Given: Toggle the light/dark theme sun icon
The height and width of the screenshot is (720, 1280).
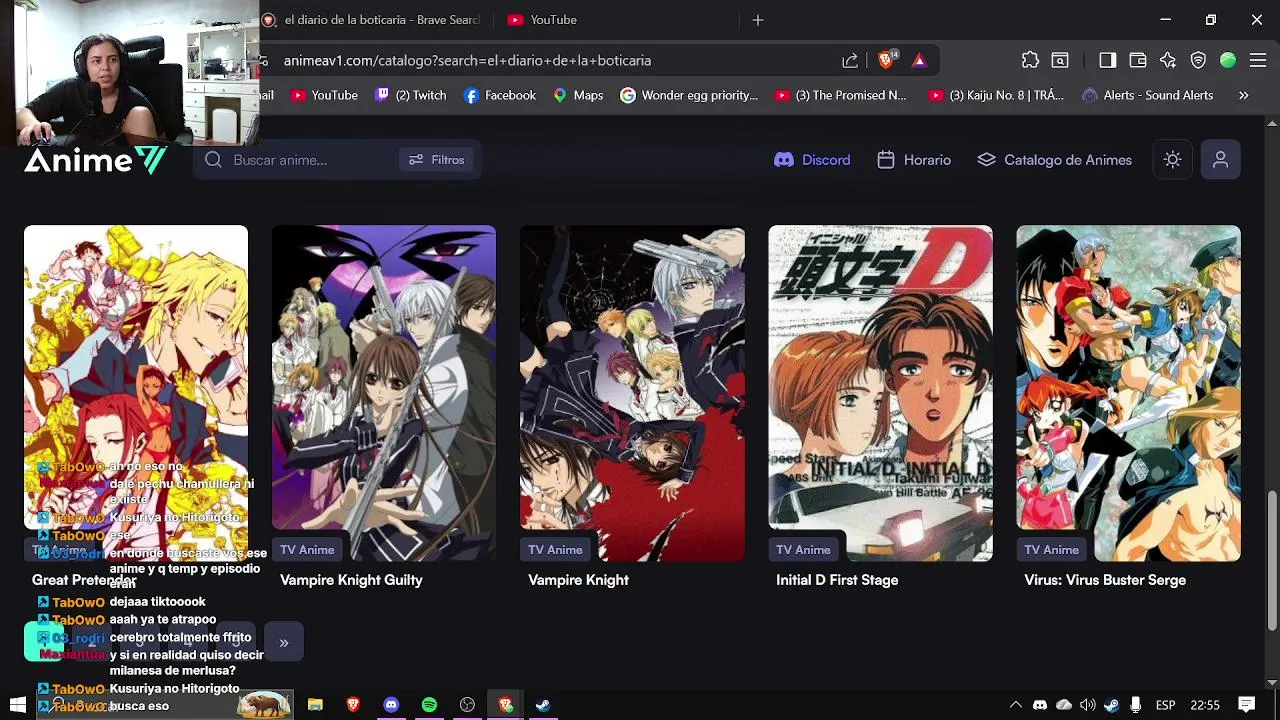Looking at the screenshot, I should [1173, 160].
